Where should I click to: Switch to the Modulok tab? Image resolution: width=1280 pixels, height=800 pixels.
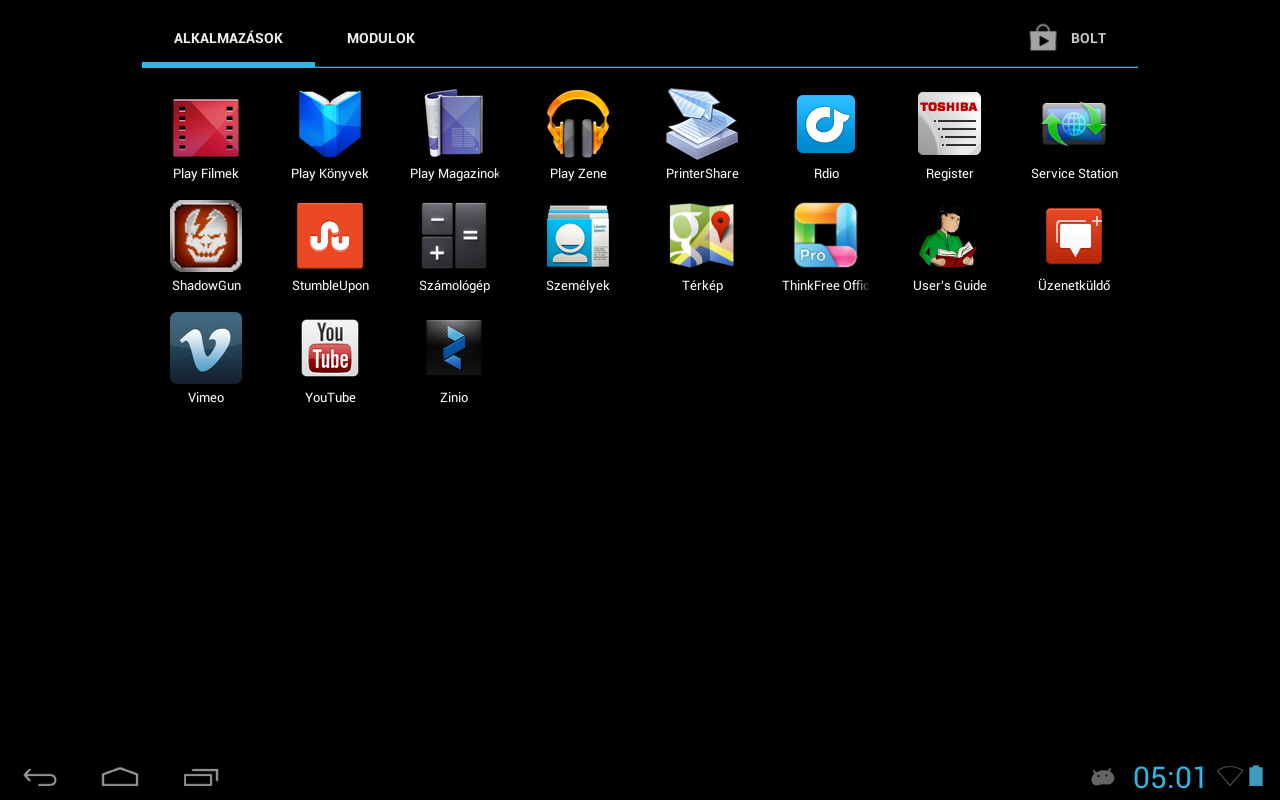pos(381,38)
